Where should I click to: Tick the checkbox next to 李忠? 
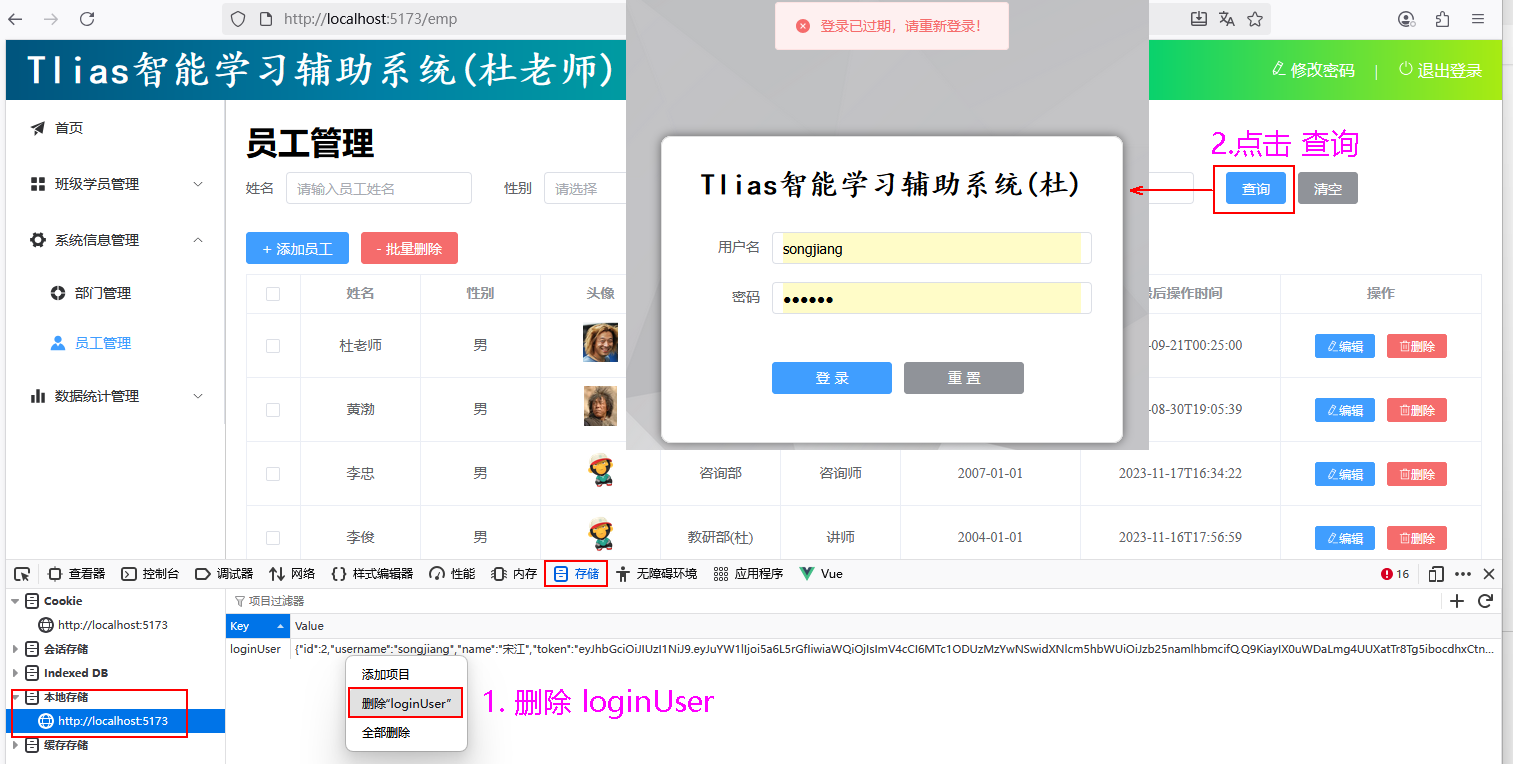click(273, 474)
